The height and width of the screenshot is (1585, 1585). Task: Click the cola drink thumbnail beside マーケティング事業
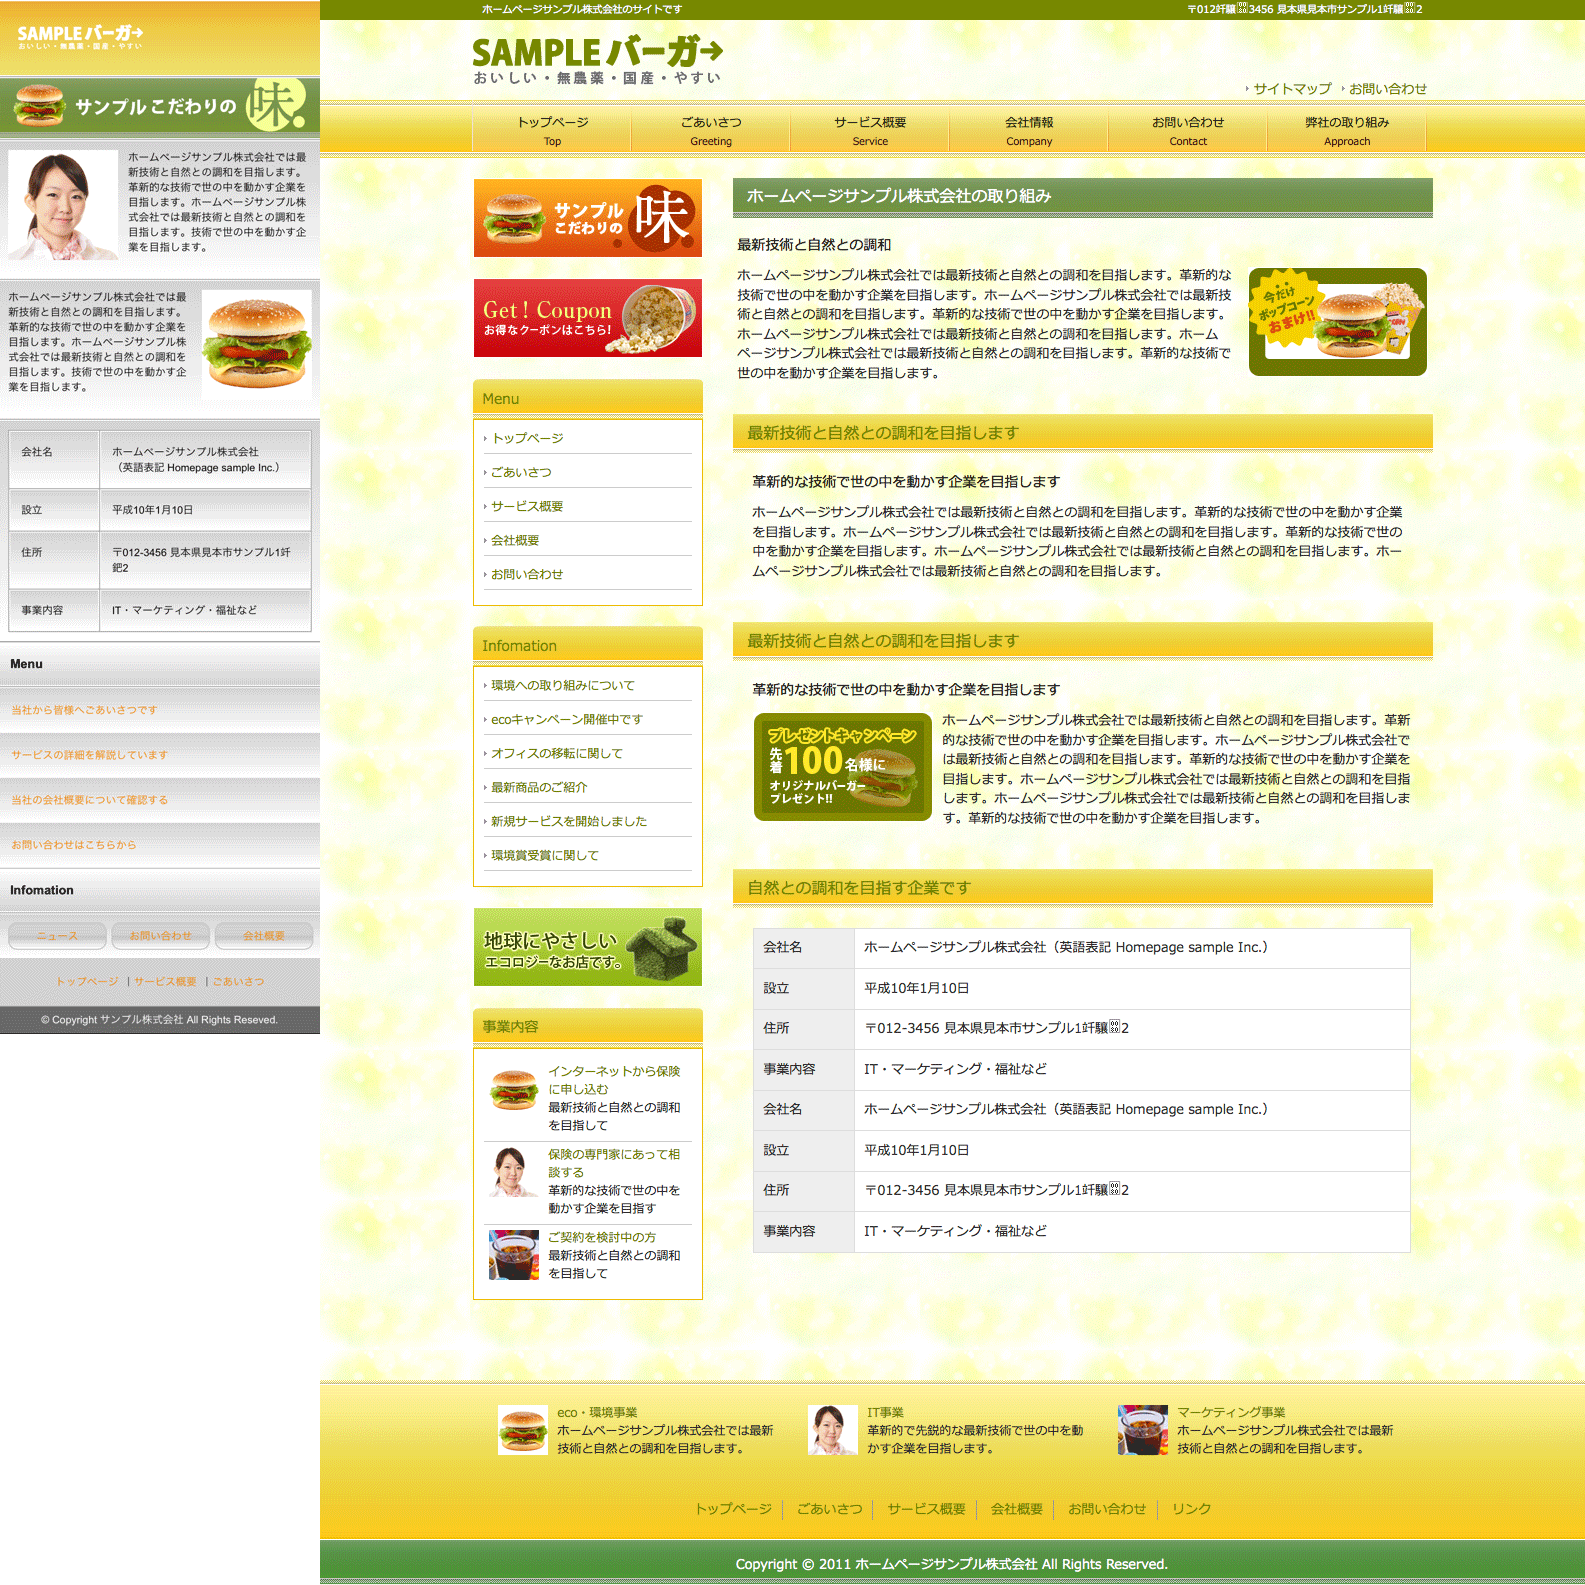pyautogui.click(x=1142, y=1430)
